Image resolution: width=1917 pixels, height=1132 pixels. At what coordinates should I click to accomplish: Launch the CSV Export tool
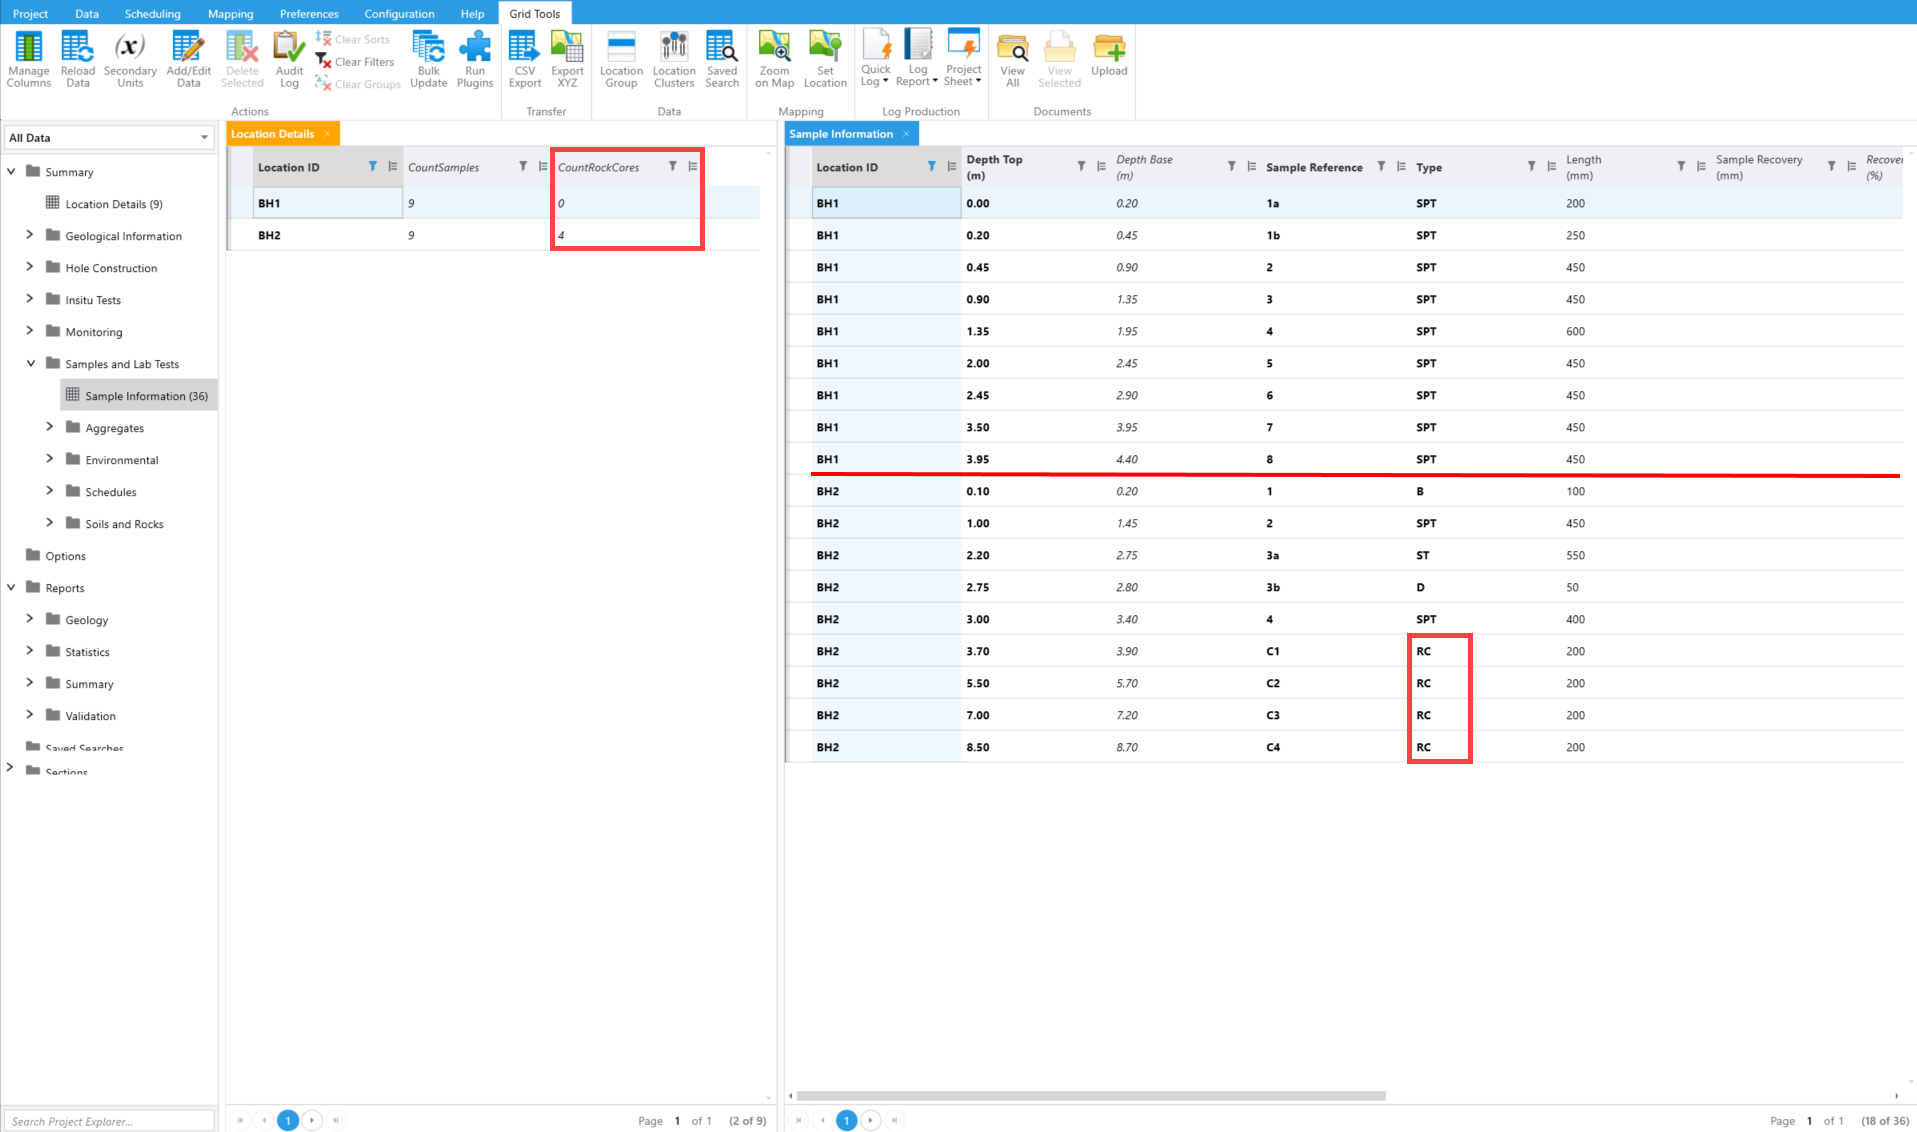pos(524,59)
